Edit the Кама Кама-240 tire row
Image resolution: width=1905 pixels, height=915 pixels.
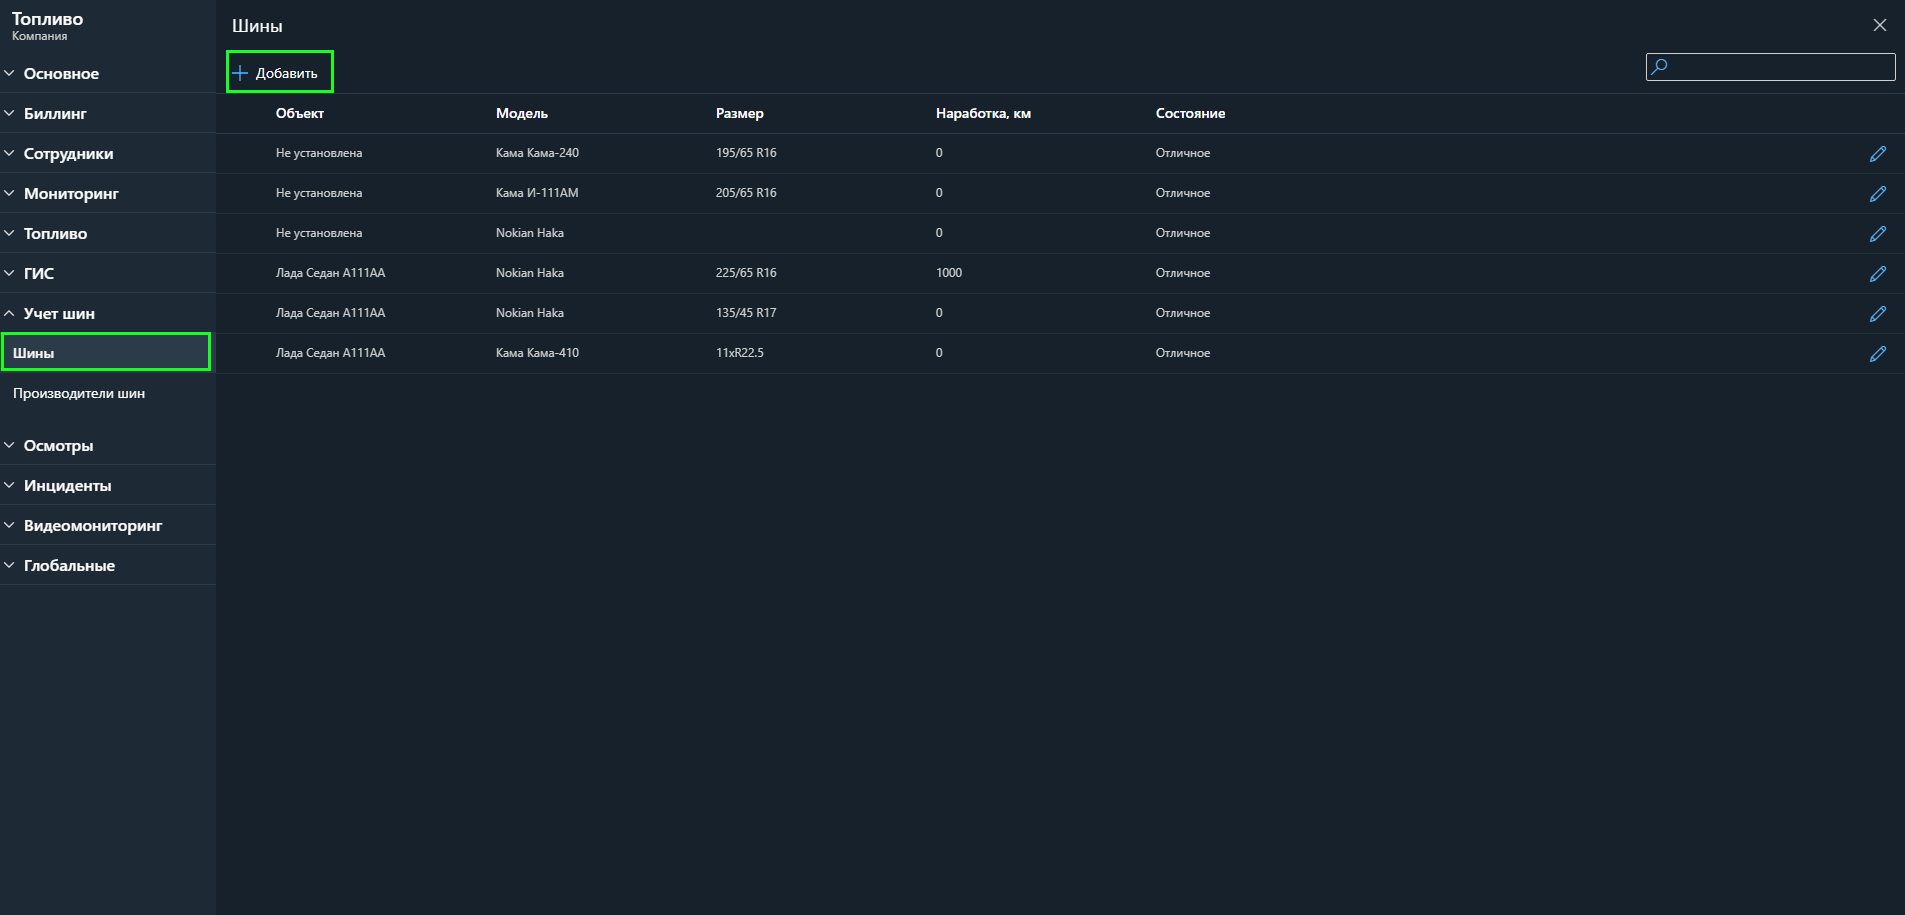click(1877, 154)
